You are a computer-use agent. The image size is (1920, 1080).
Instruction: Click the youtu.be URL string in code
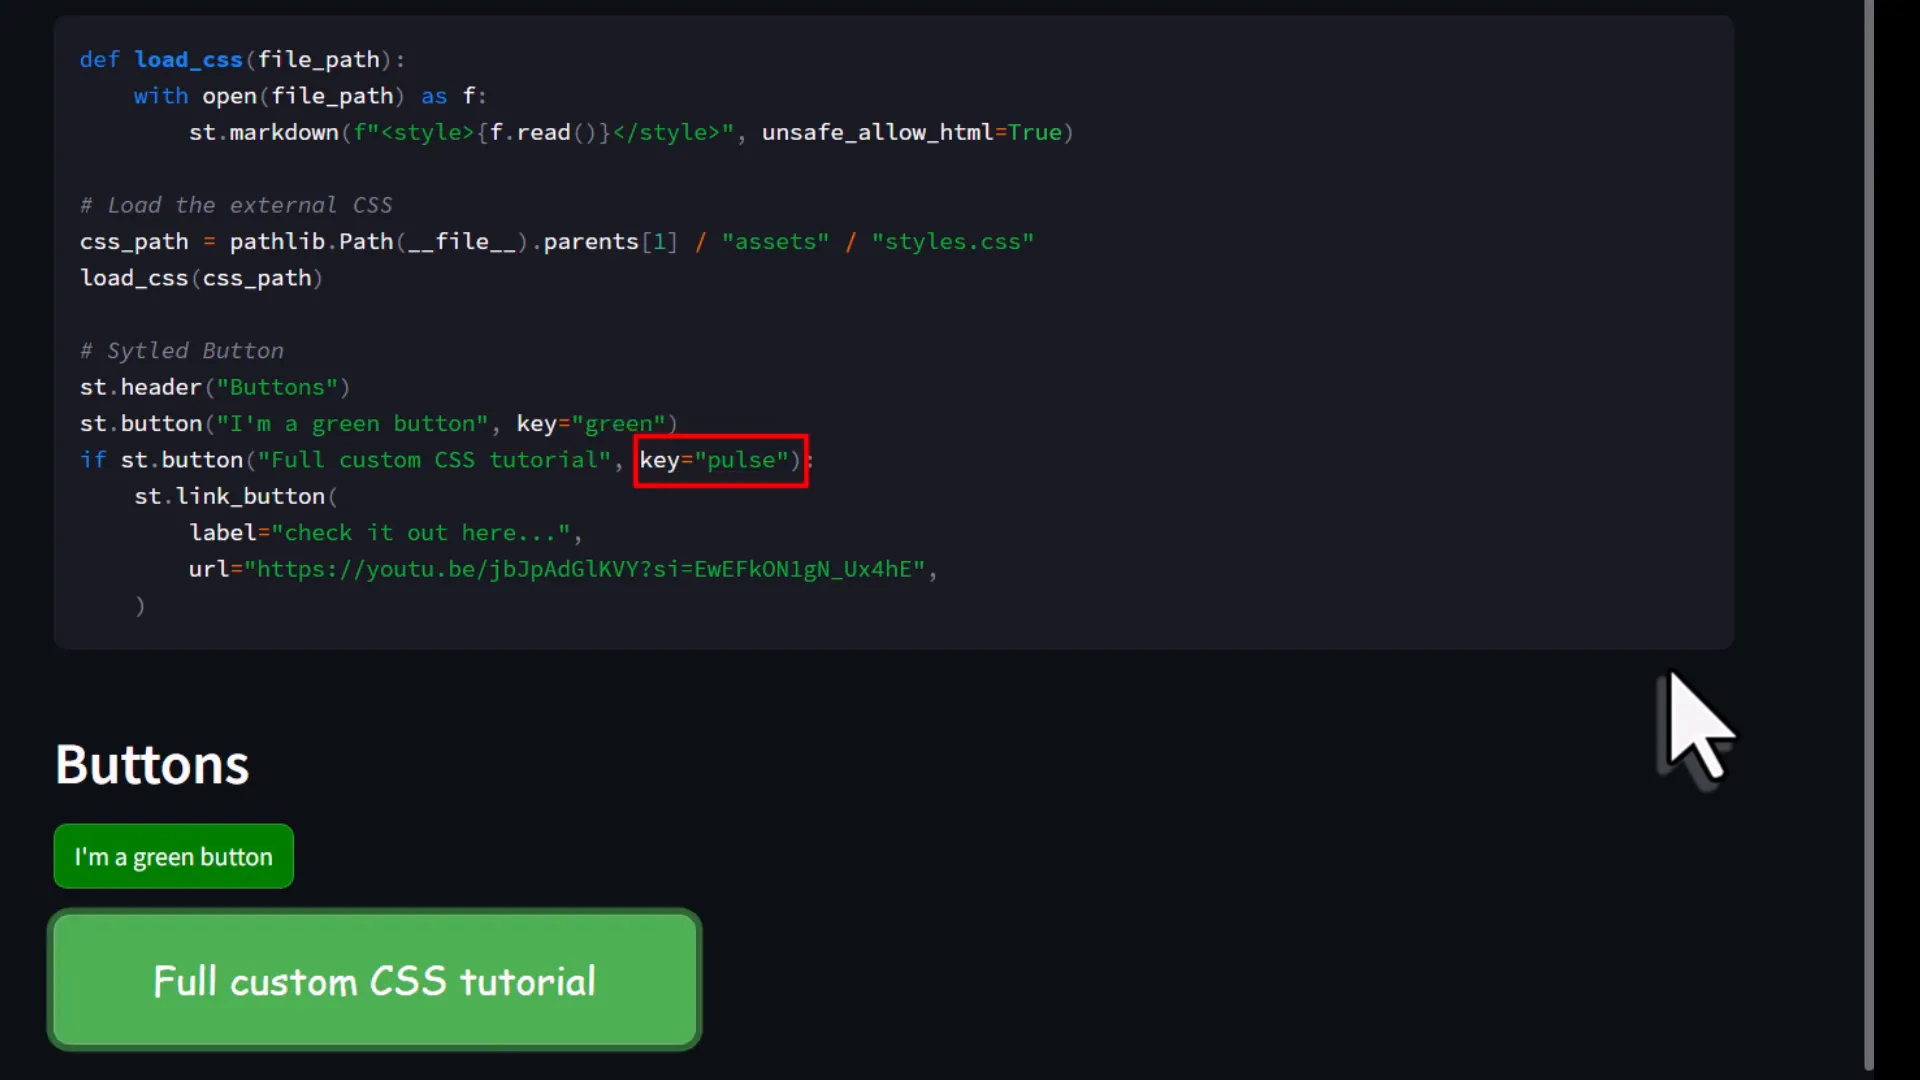585,569
